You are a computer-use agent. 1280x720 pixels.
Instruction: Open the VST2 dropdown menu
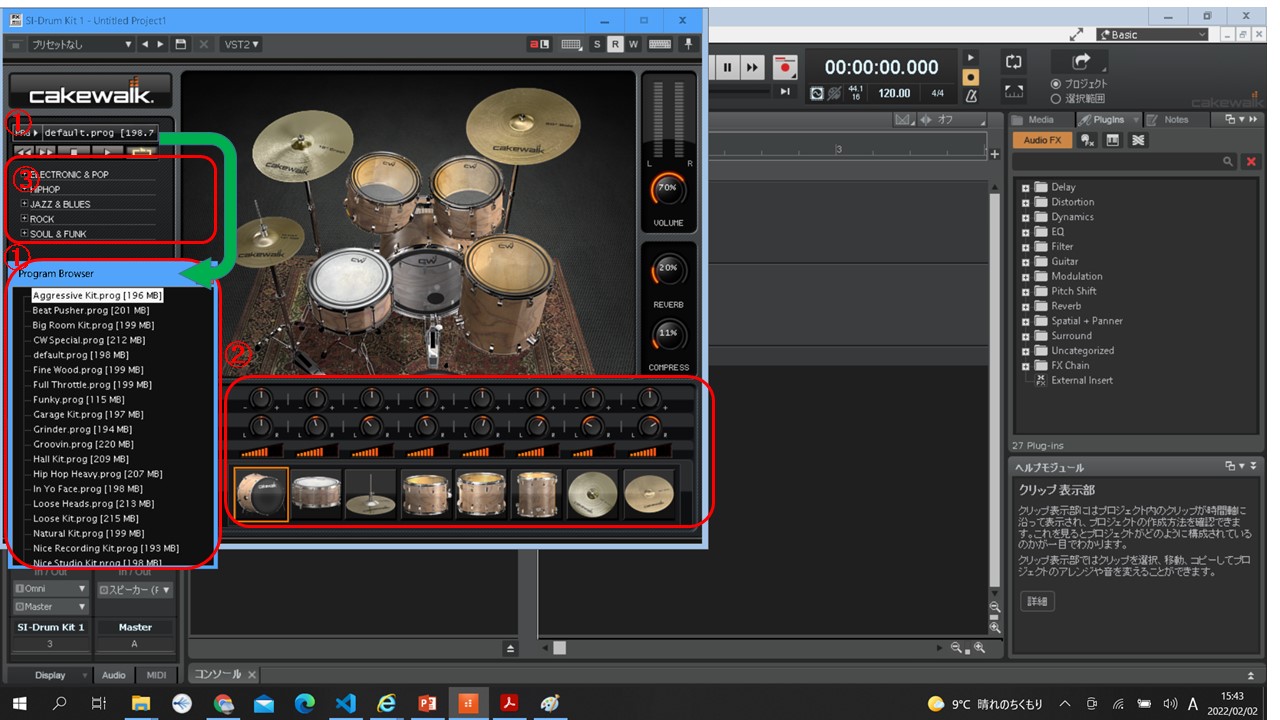(x=241, y=44)
